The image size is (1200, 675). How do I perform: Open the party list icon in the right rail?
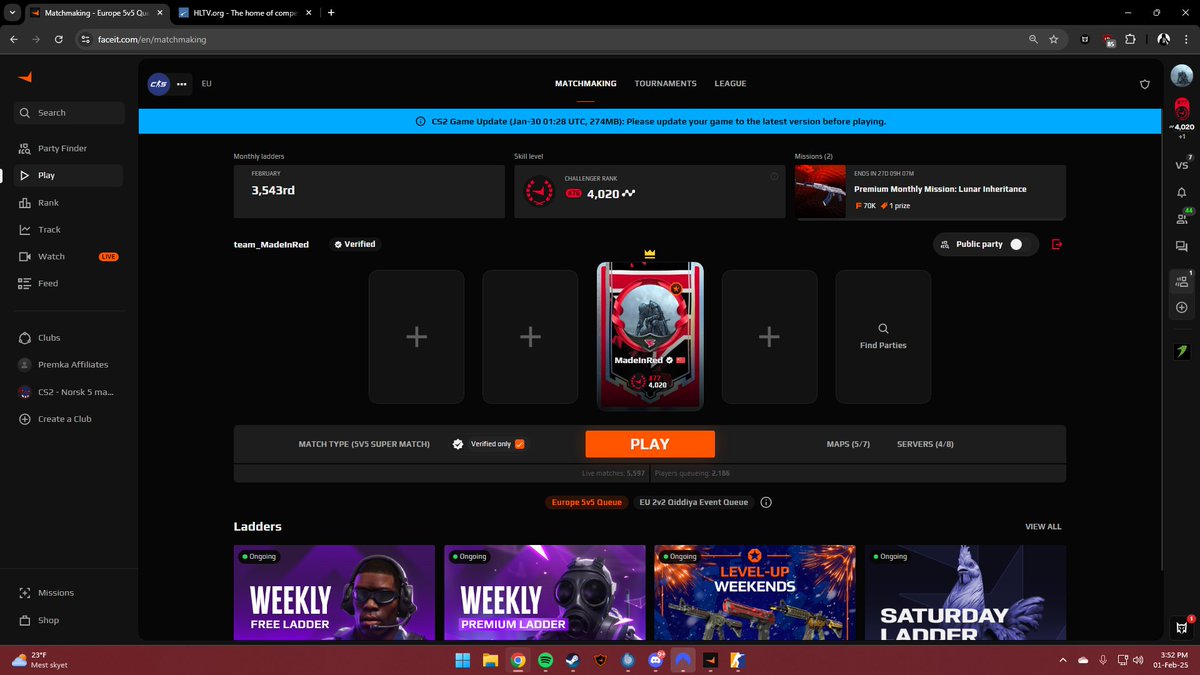click(x=1181, y=282)
